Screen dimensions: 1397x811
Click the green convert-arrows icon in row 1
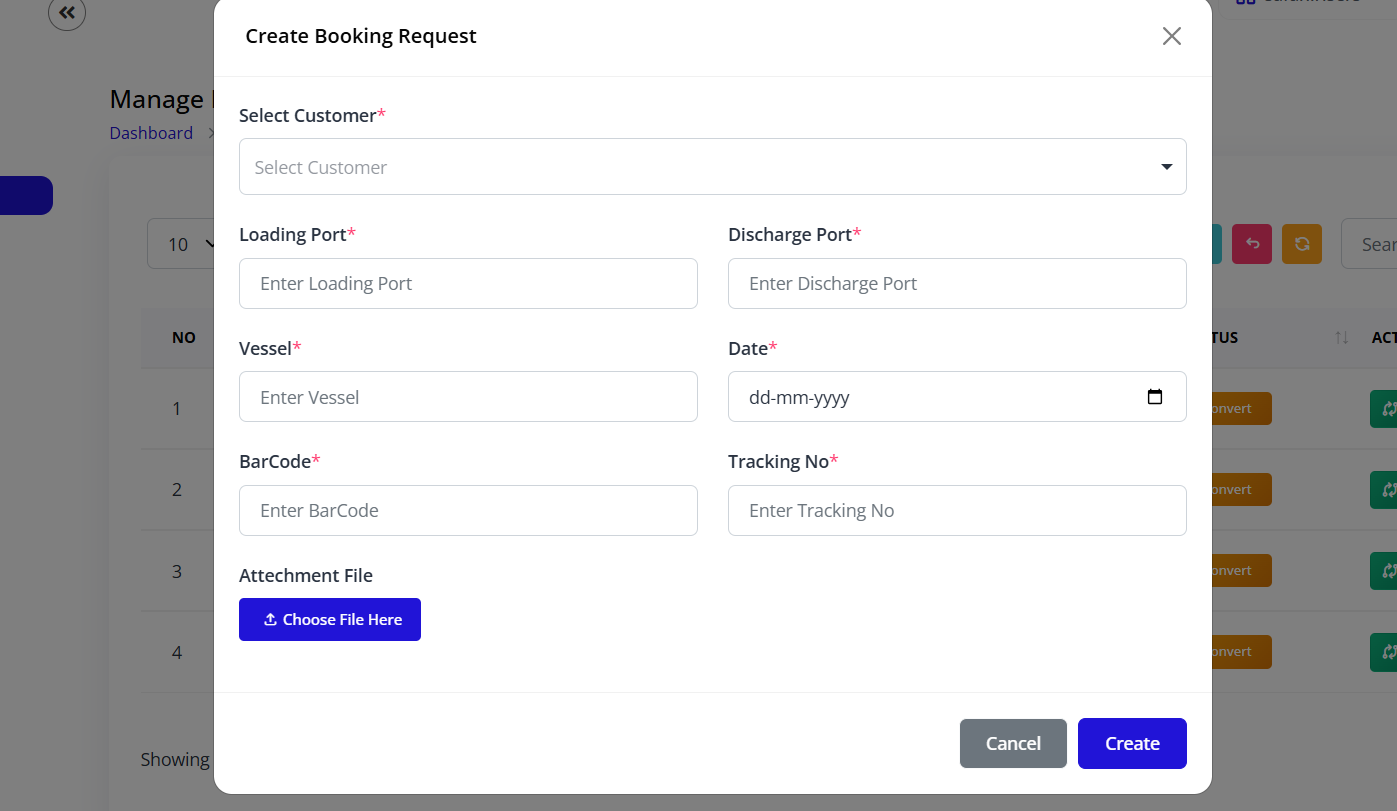1390,408
